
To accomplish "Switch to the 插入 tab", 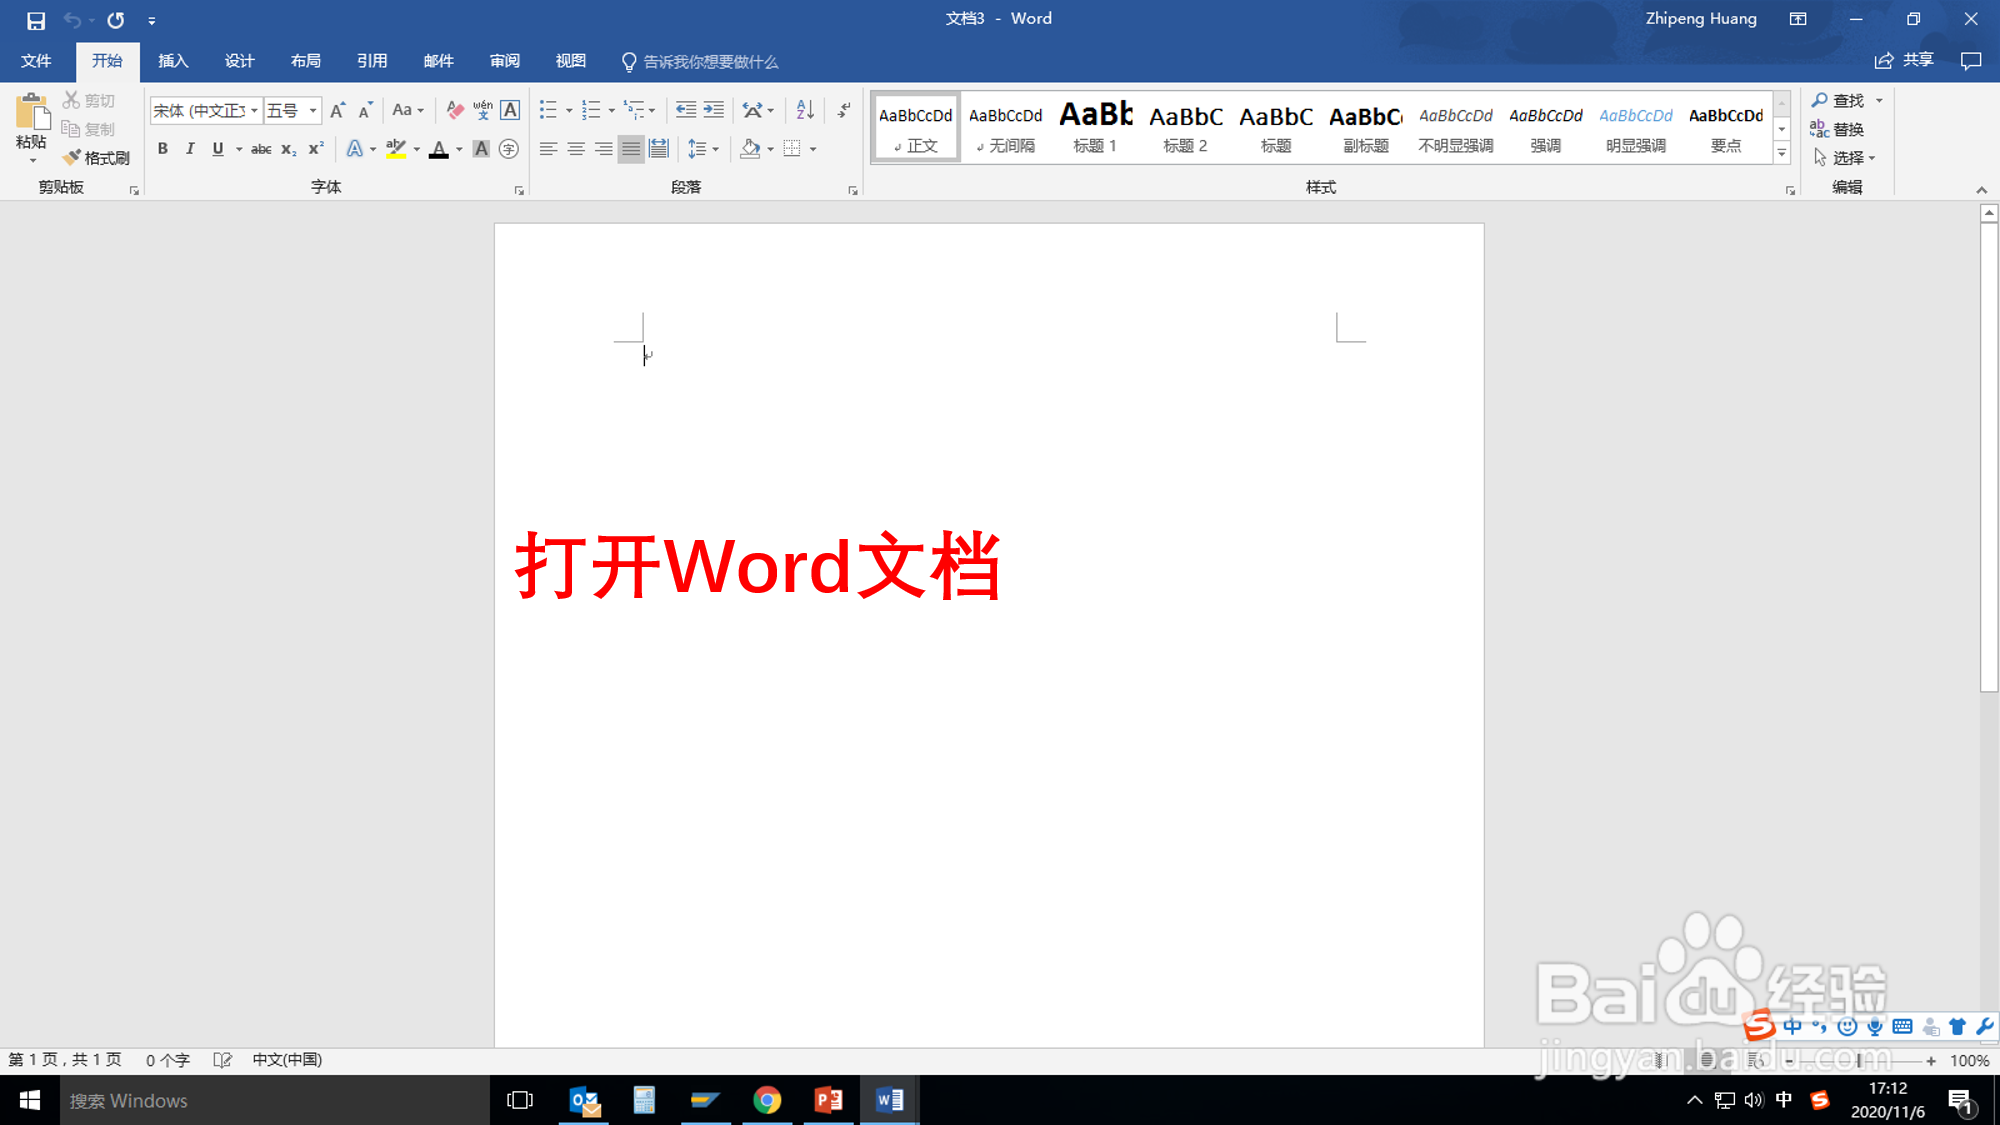I will click(173, 61).
